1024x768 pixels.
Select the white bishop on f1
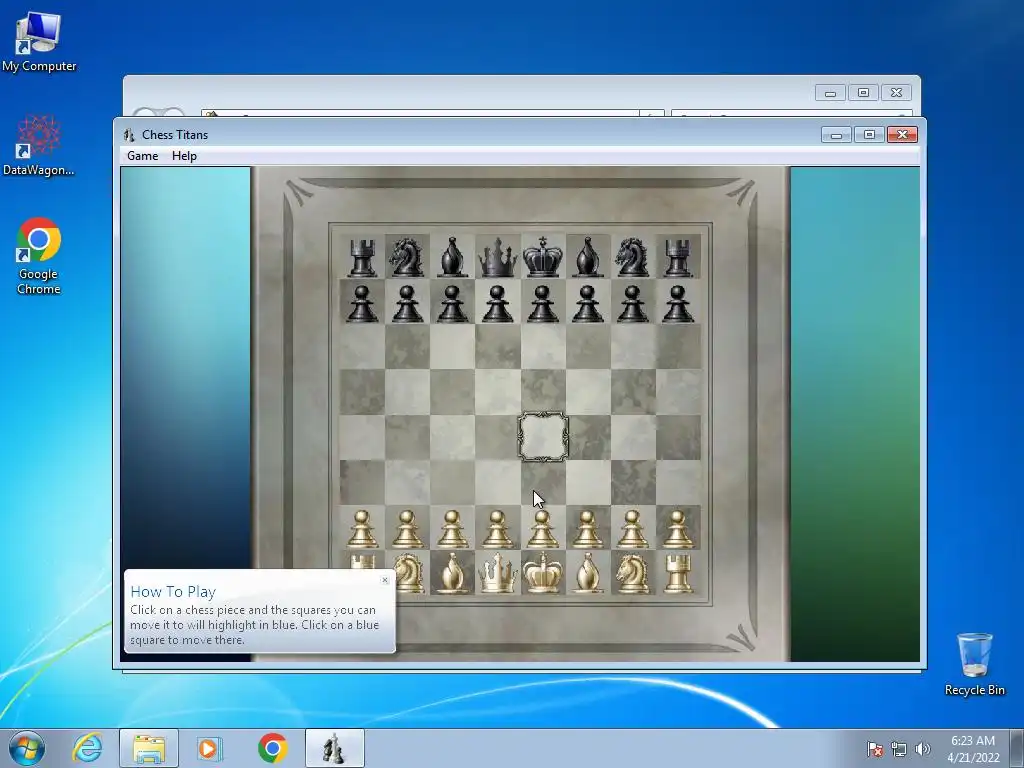(x=588, y=573)
